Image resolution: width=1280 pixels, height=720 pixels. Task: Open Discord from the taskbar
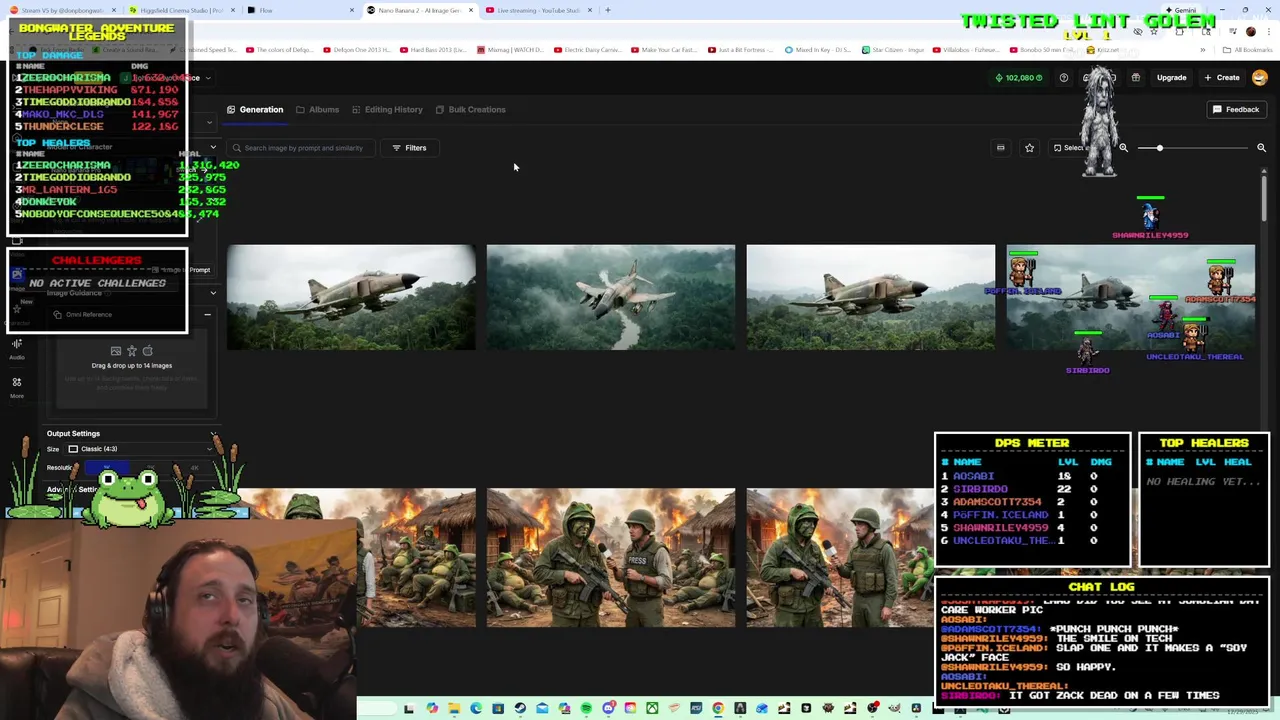pos(608,709)
